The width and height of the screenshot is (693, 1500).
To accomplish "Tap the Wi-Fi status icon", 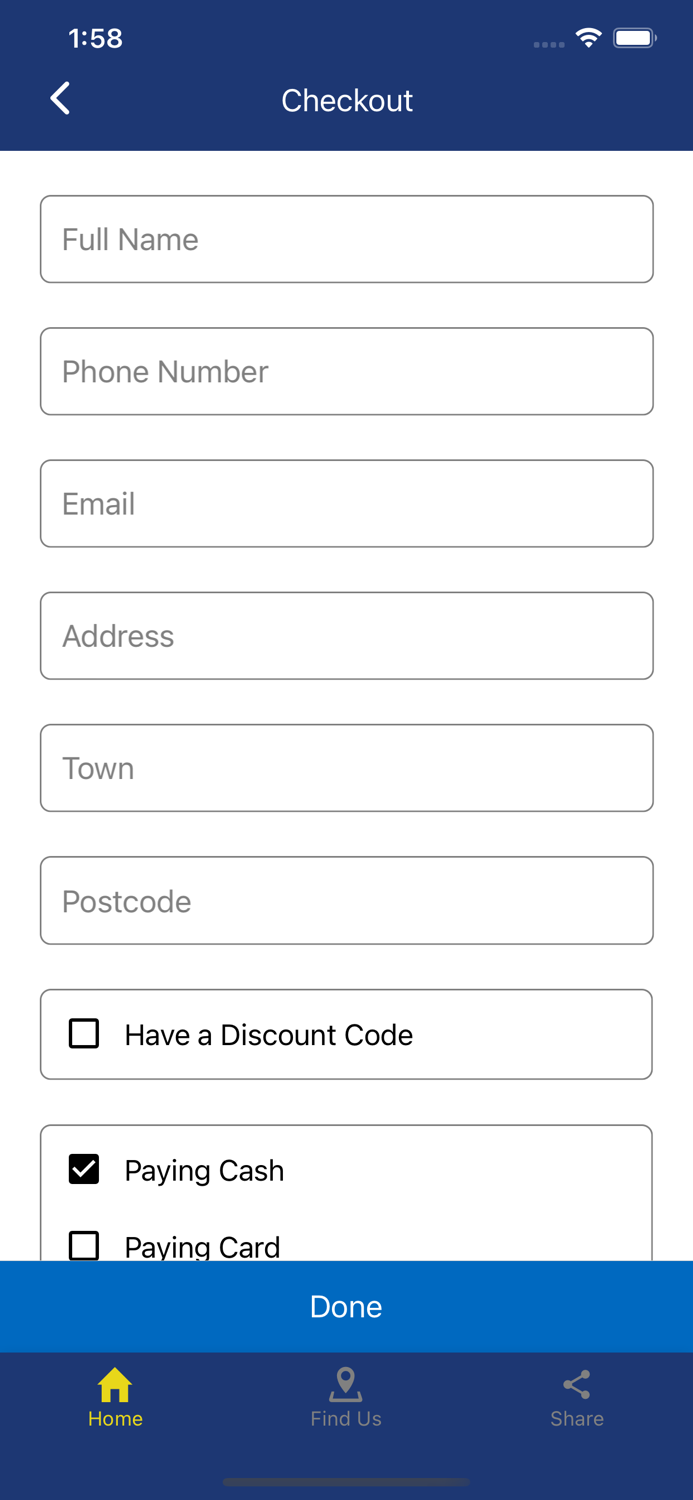I will [x=589, y=39].
